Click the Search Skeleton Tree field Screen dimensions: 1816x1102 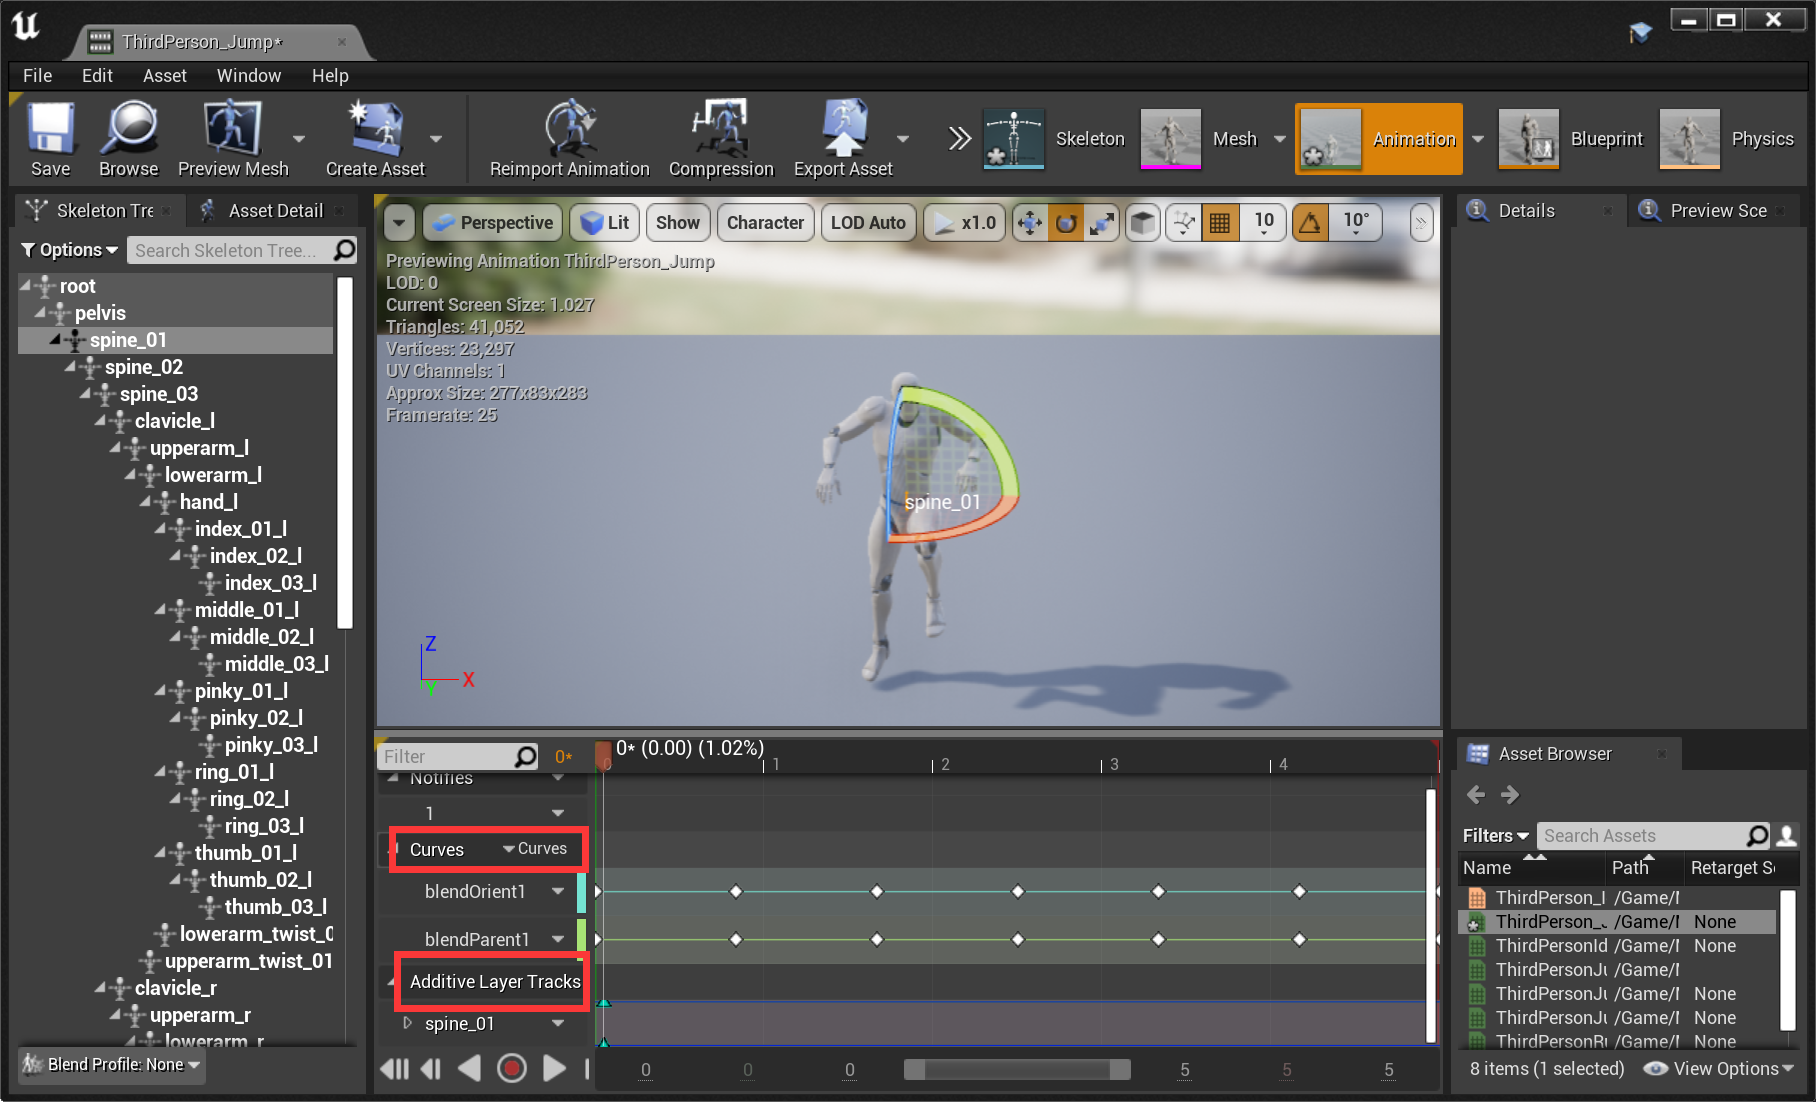pyautogui.click(x=241, y=250)
